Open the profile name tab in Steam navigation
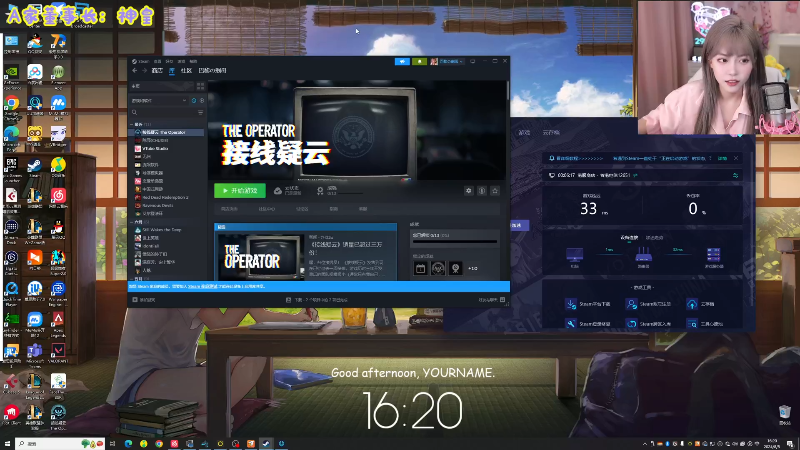 click(x=212, y=70)
